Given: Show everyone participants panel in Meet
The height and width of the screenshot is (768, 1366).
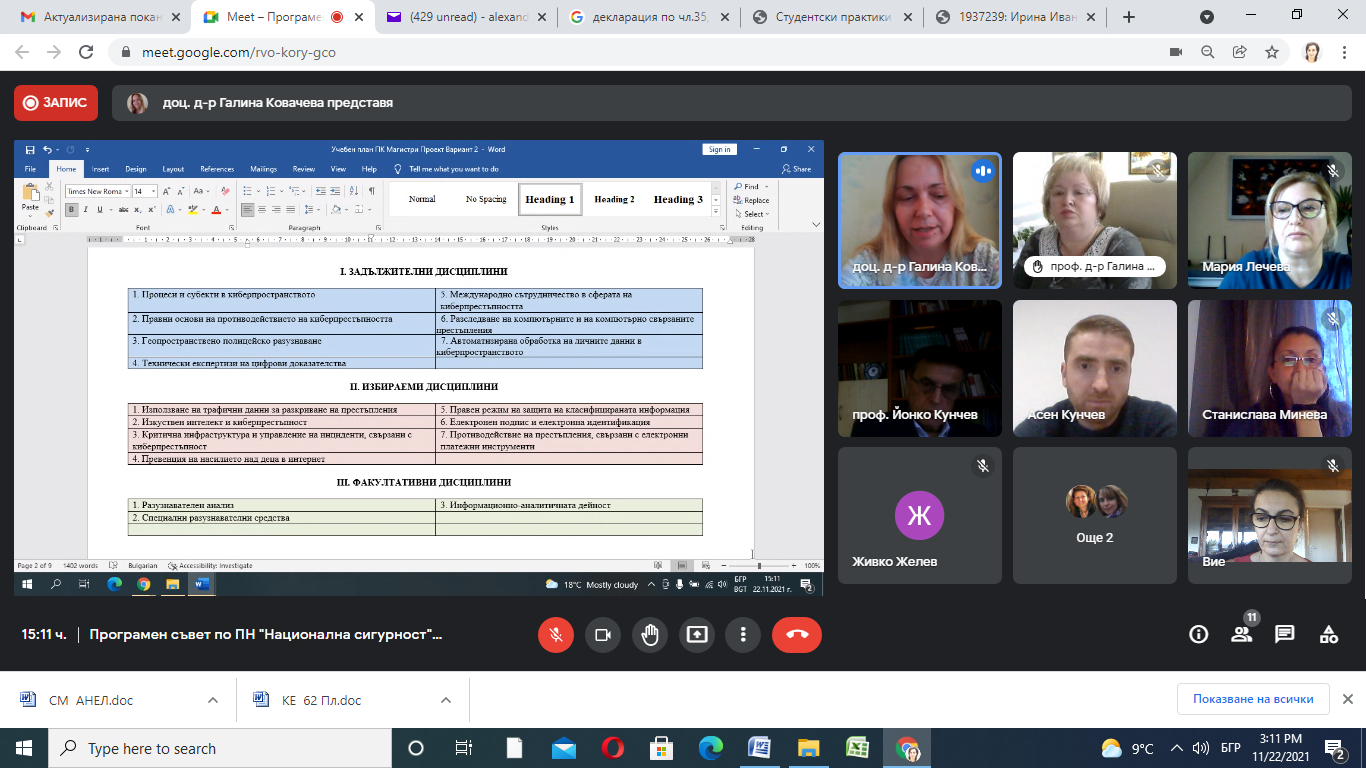Looking at the screenshot, I should 1242,634.
